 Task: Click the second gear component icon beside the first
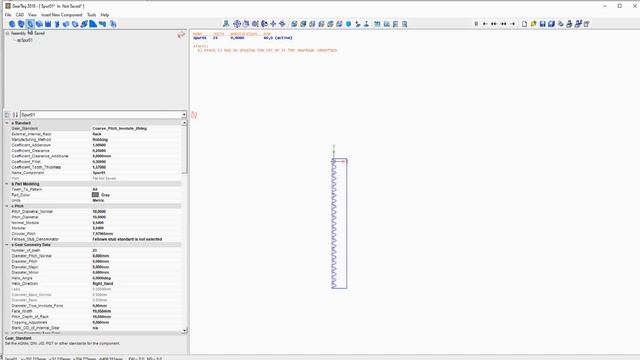[x=21, y=24]
